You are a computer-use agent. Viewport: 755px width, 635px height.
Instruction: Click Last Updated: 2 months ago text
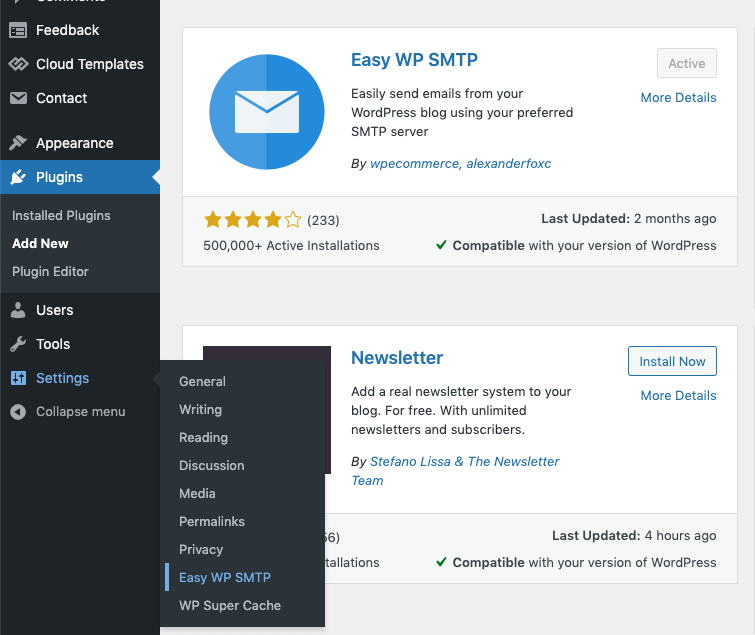(628, 219)
